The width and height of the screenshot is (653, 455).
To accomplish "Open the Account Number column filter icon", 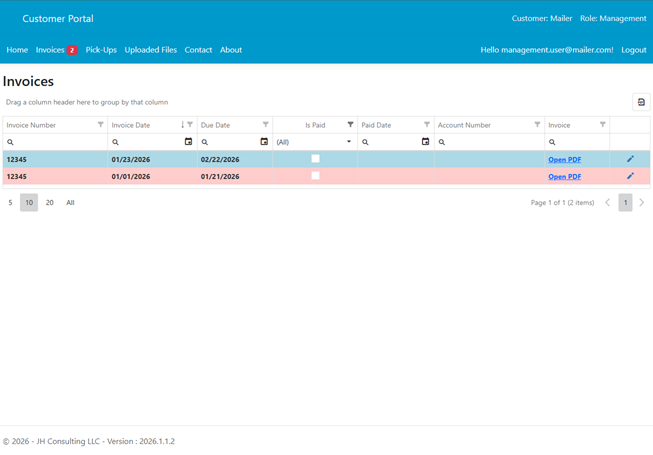I will [x=537, y=125].
